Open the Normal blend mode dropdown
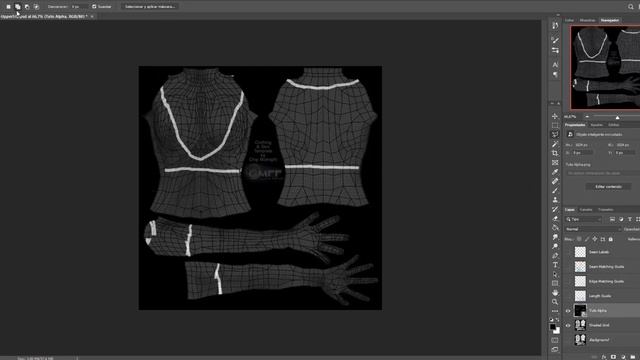 (593, 229)
